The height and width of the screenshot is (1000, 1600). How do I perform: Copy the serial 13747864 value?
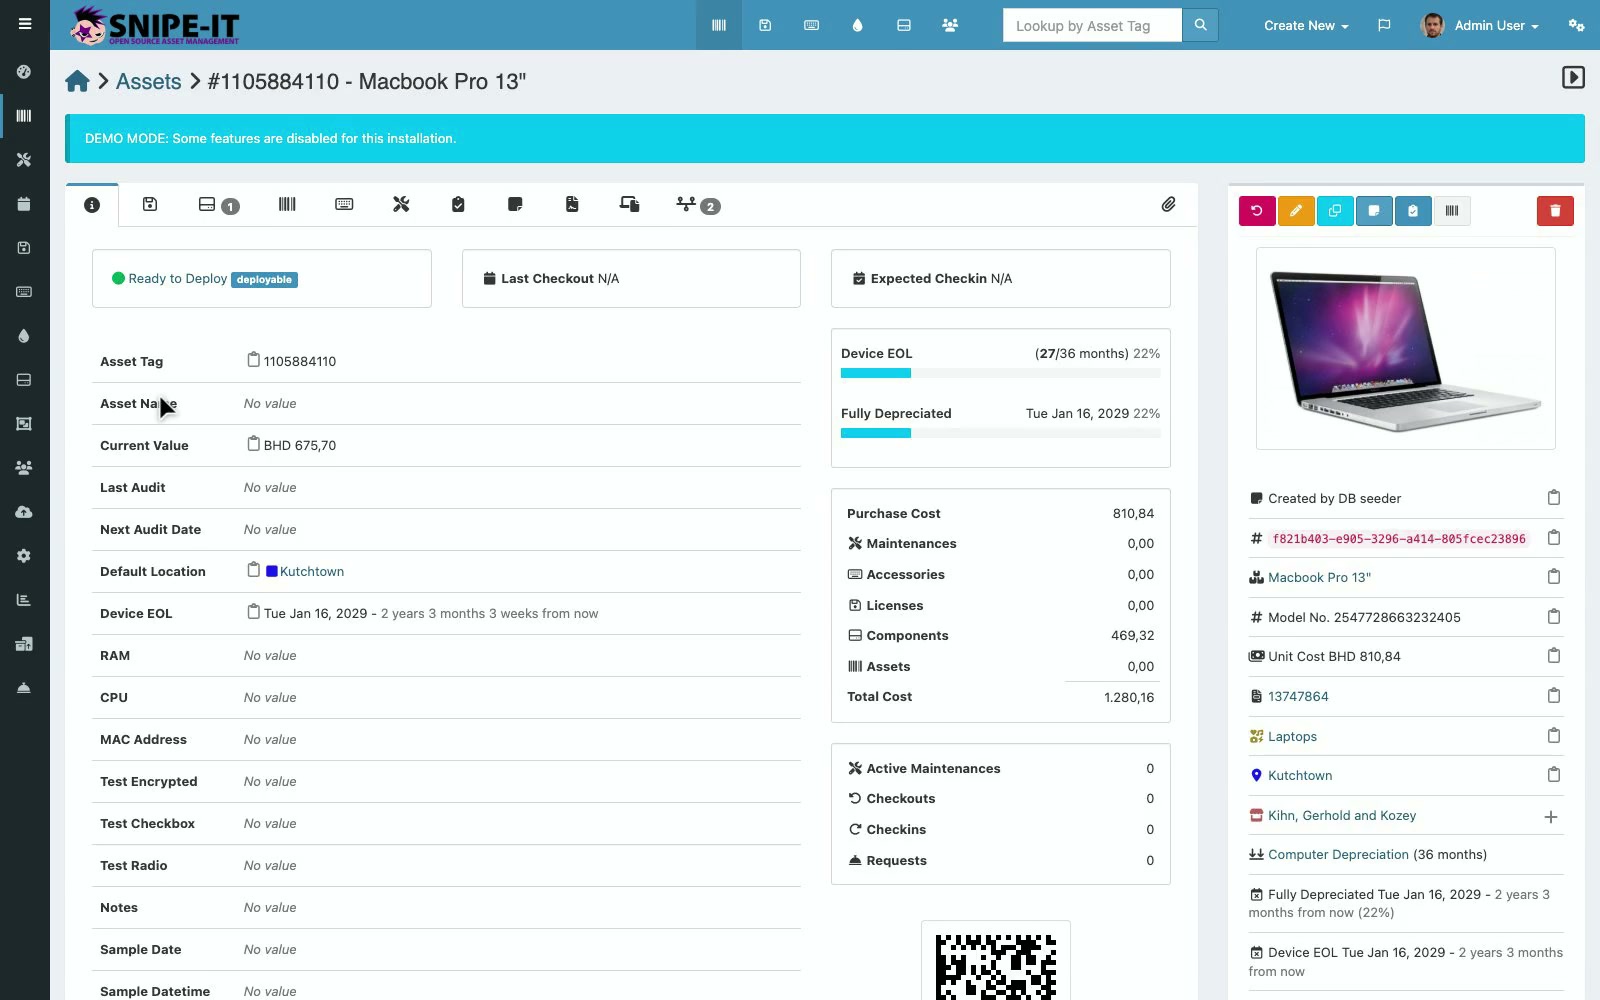coord(1554,696)
